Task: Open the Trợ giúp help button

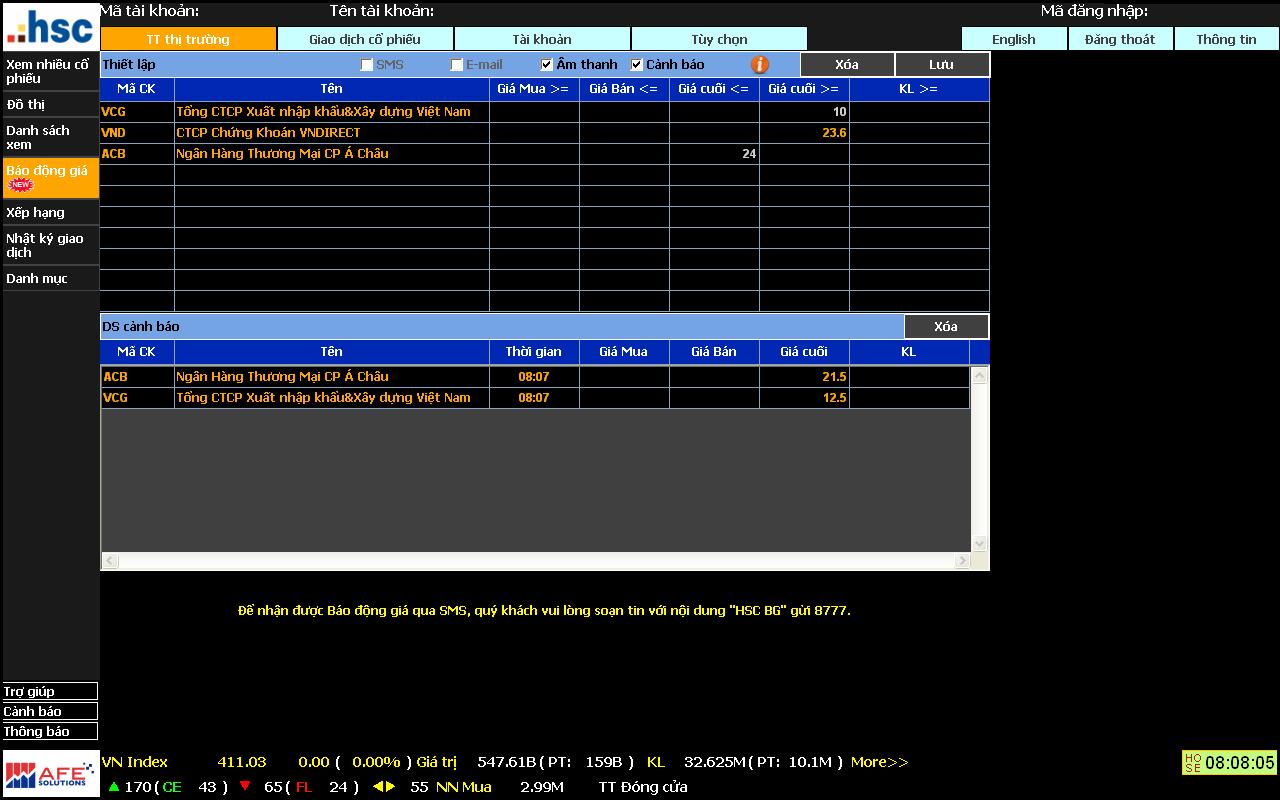Action: 50,691
